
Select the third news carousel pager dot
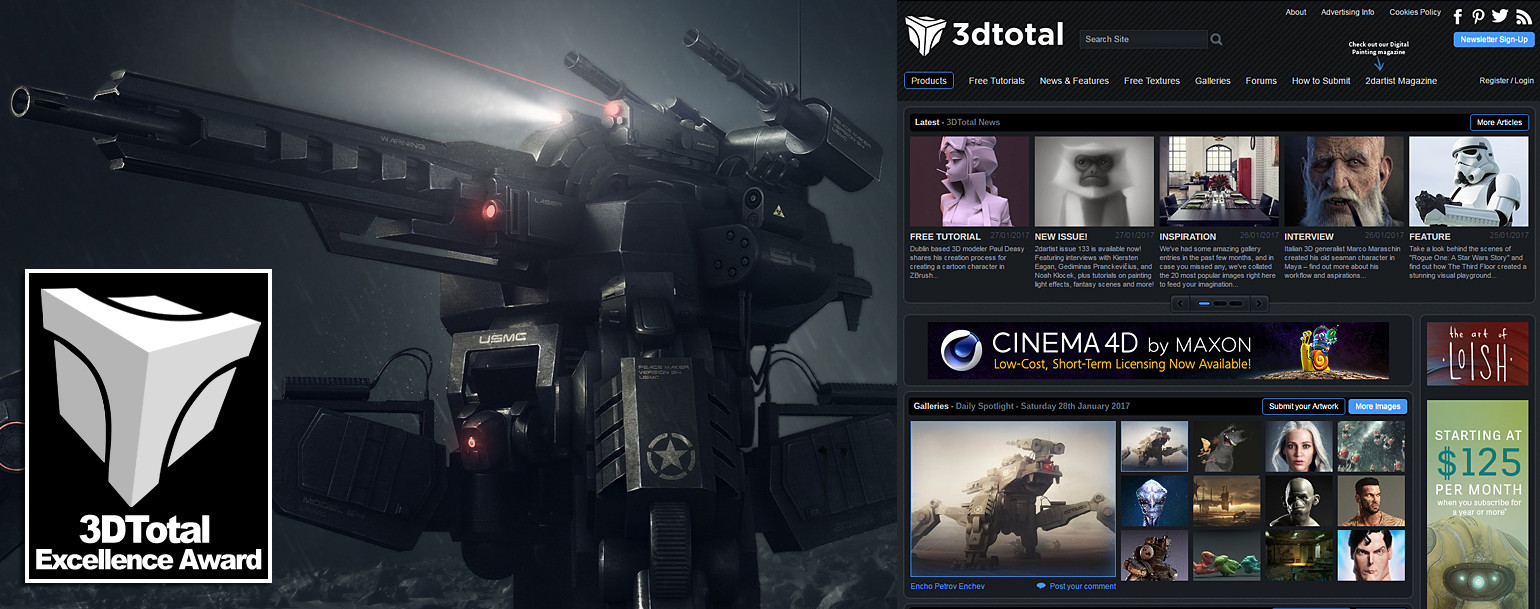click(1235, 303)
